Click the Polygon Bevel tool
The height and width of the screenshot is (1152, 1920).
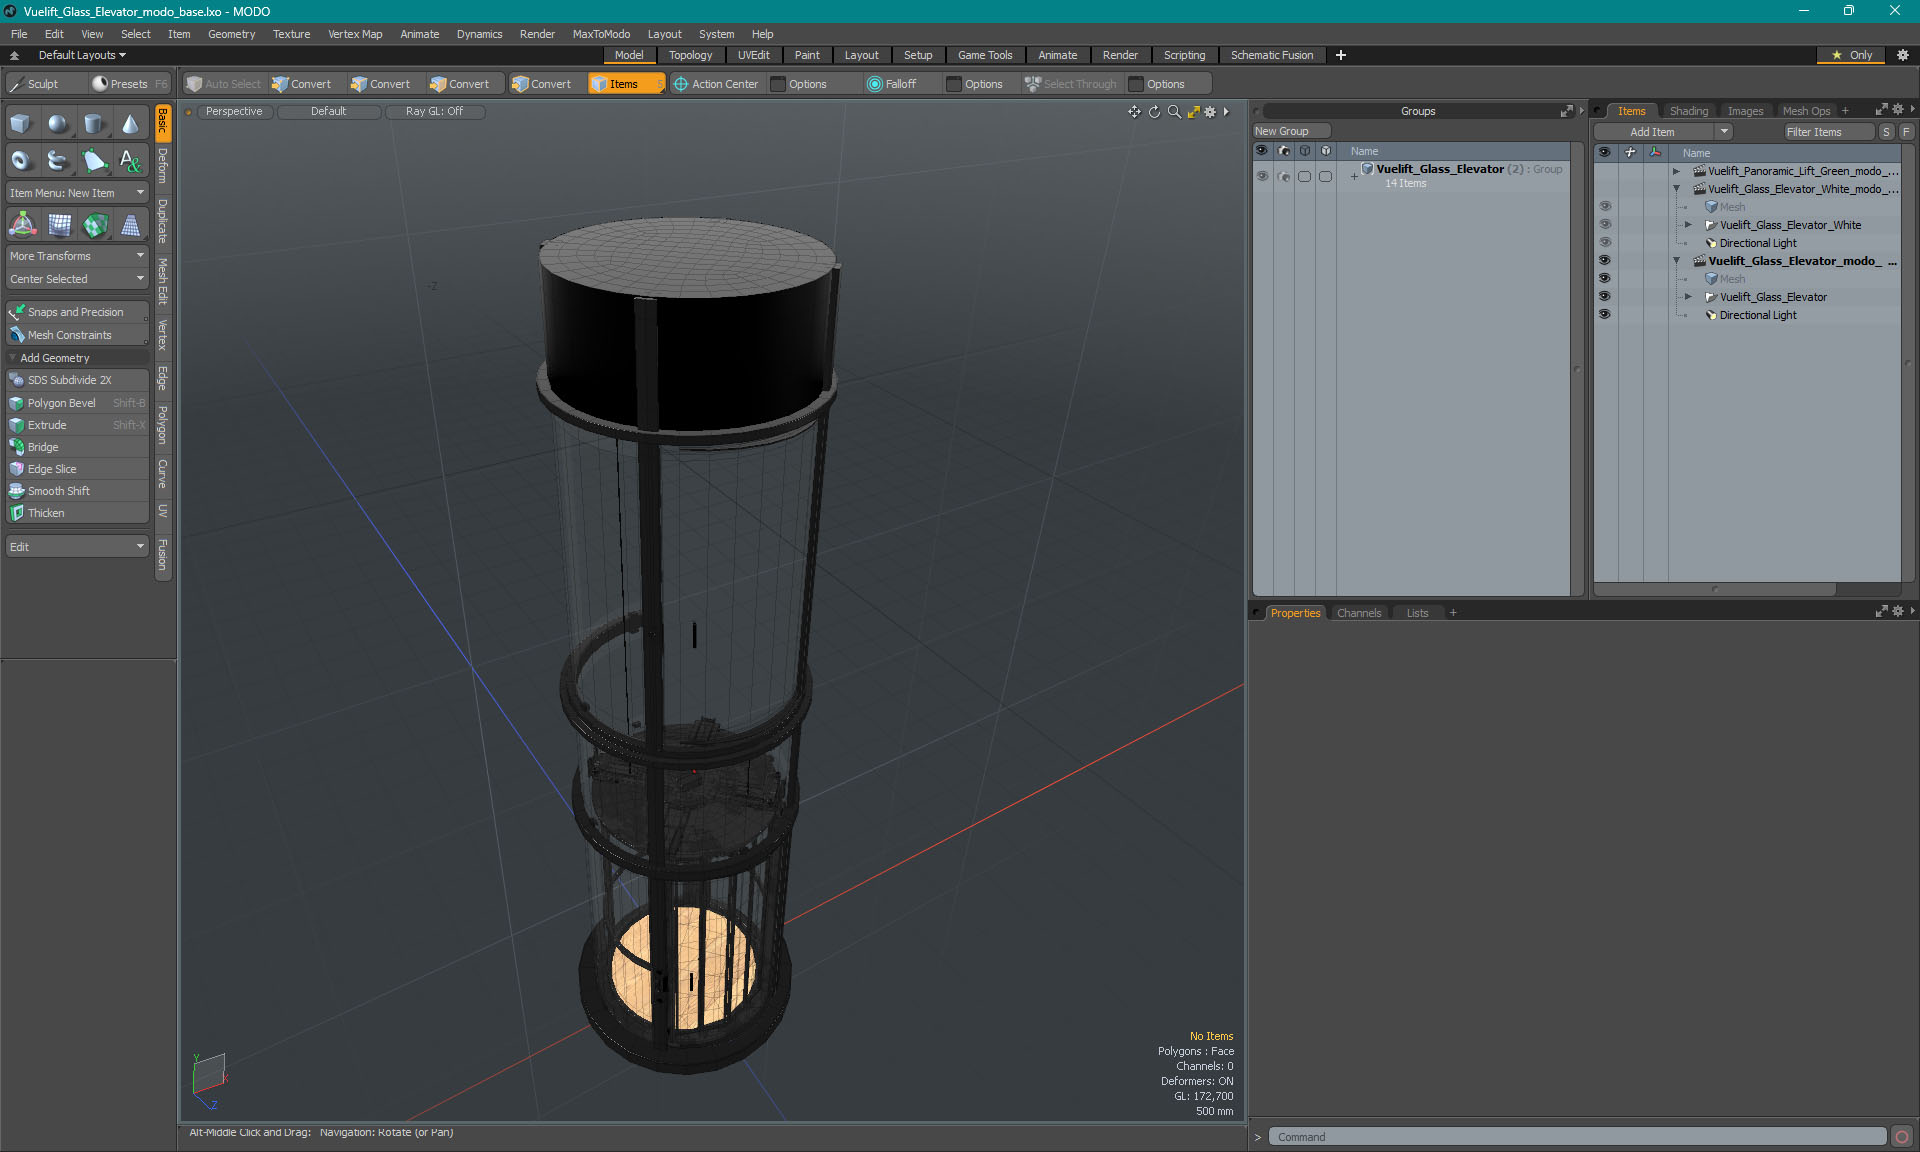point(77,403)
